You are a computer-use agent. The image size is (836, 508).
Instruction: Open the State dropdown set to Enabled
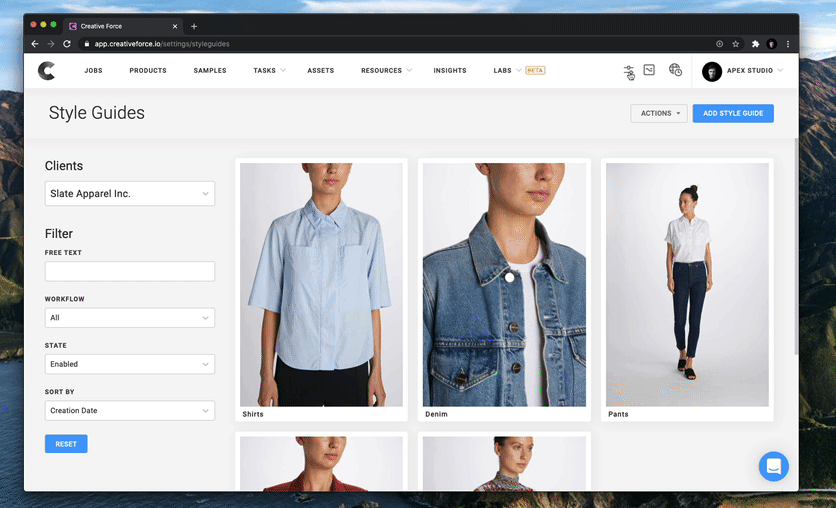pyautogui.click(x=130, y=364)
